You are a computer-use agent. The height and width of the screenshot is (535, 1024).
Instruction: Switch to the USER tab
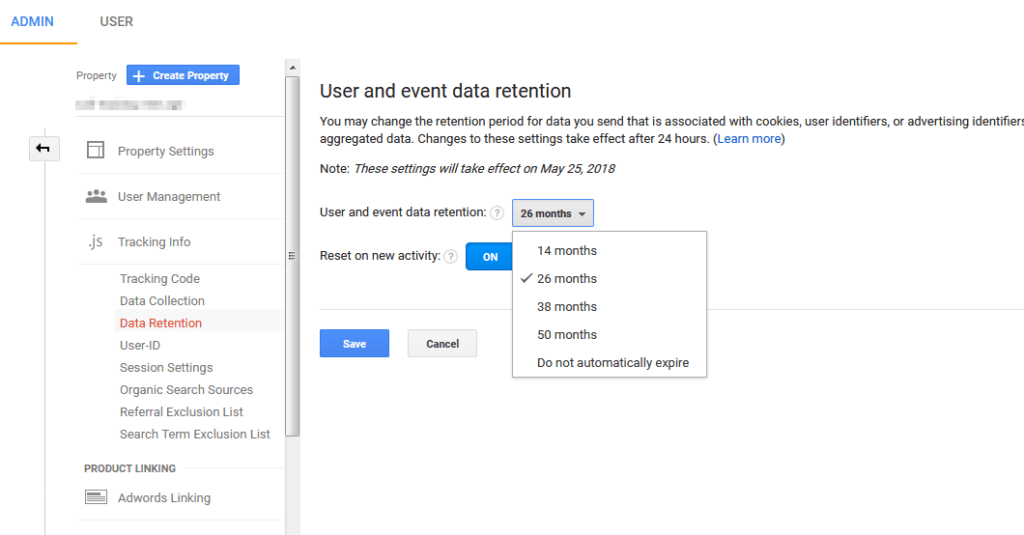coord(116,22)
